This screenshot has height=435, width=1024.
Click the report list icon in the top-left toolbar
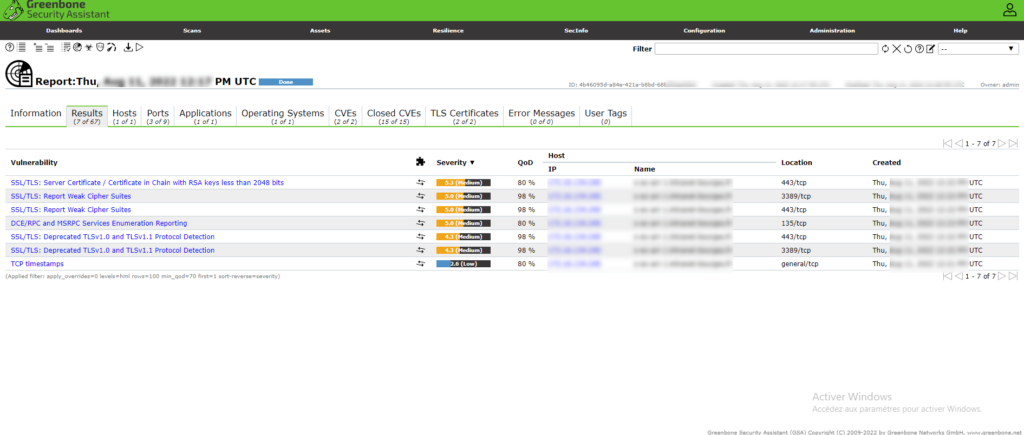point(21,47)
